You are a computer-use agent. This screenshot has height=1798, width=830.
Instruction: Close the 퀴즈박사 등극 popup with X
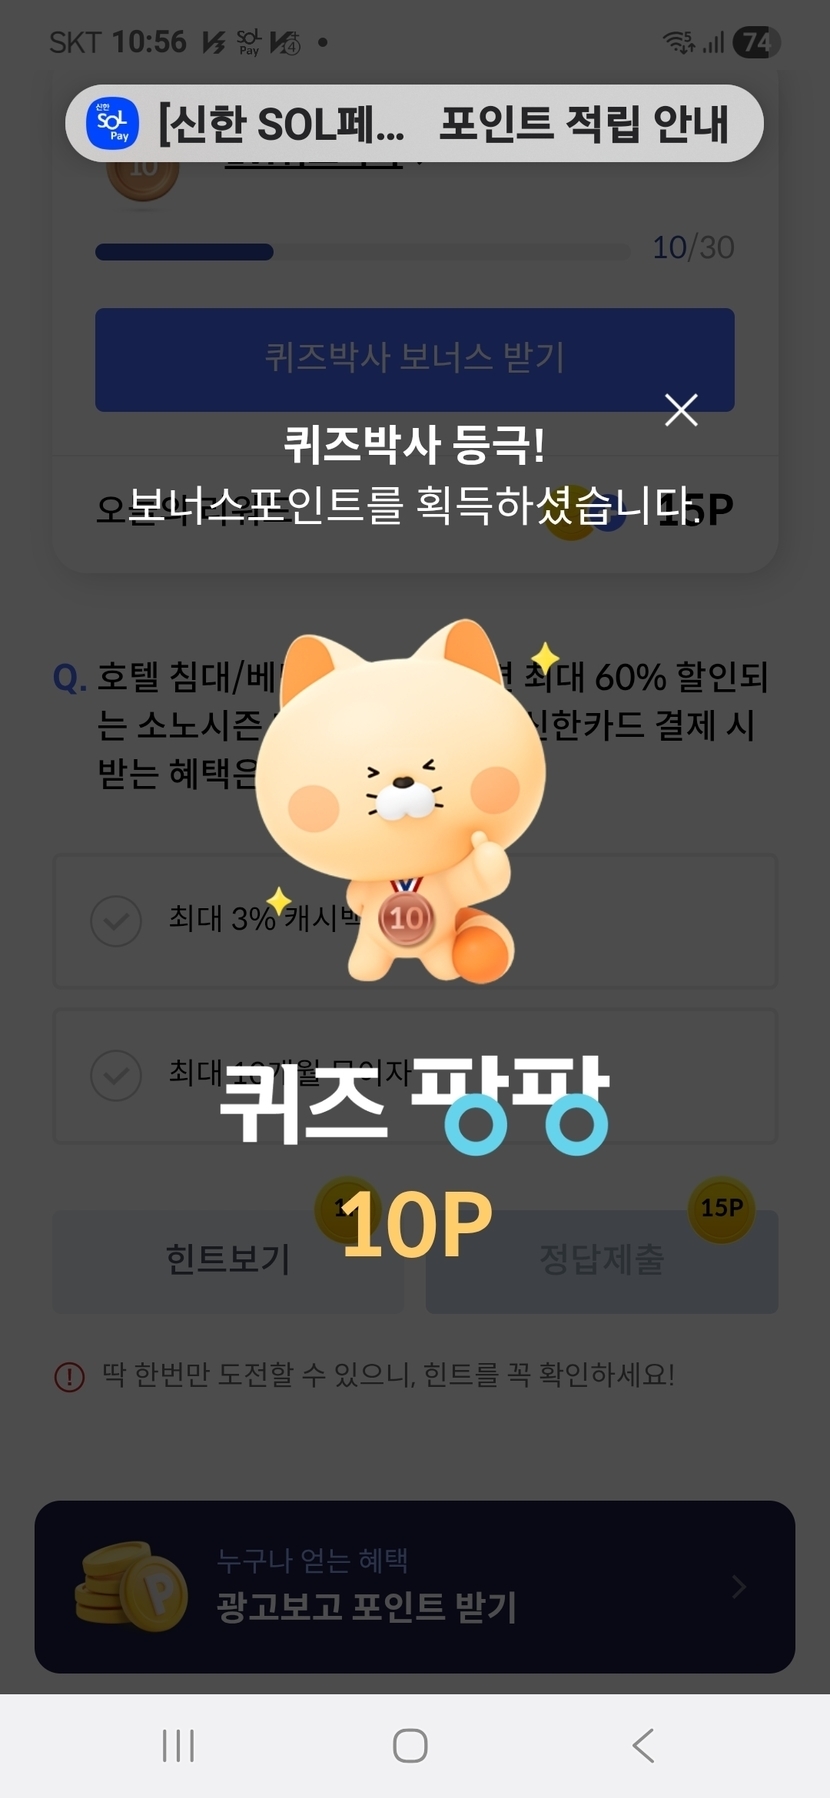pos(681,409)
